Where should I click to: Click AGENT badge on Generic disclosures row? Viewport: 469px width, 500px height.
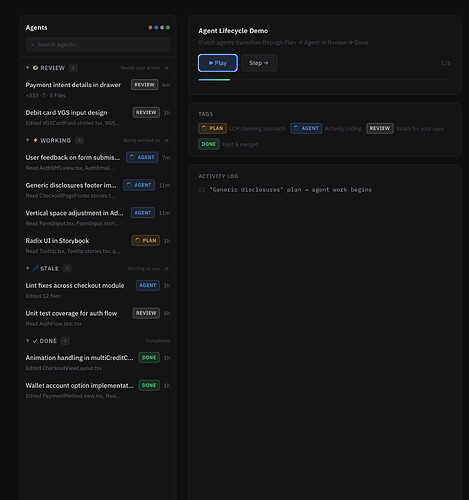click(139, 185)
